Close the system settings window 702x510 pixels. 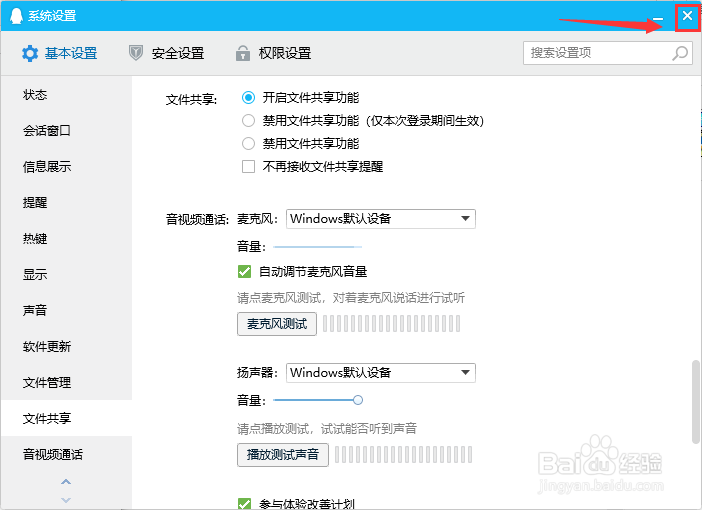point(687,16)
